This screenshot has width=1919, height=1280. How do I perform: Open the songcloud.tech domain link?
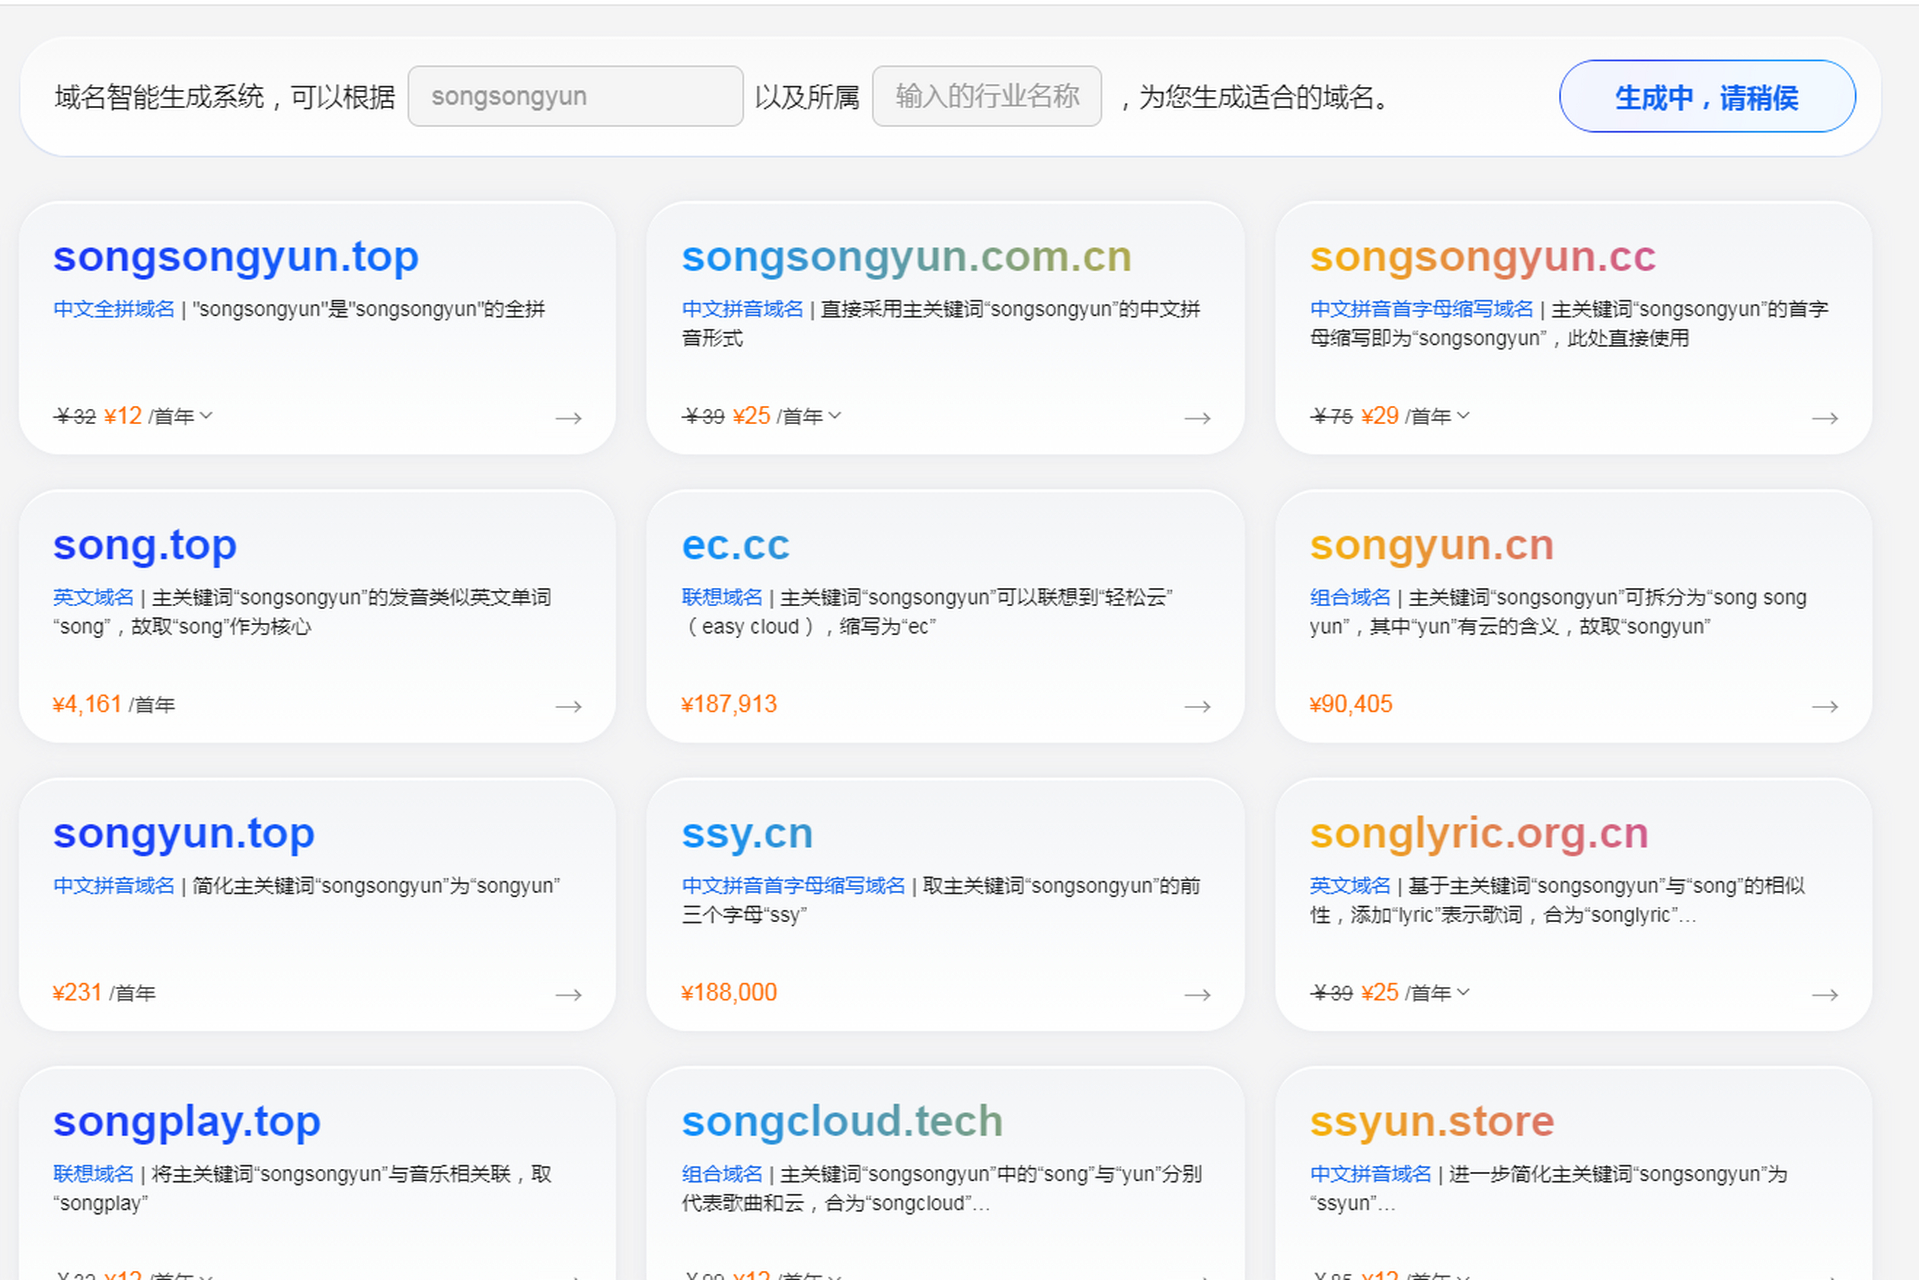841,1121
